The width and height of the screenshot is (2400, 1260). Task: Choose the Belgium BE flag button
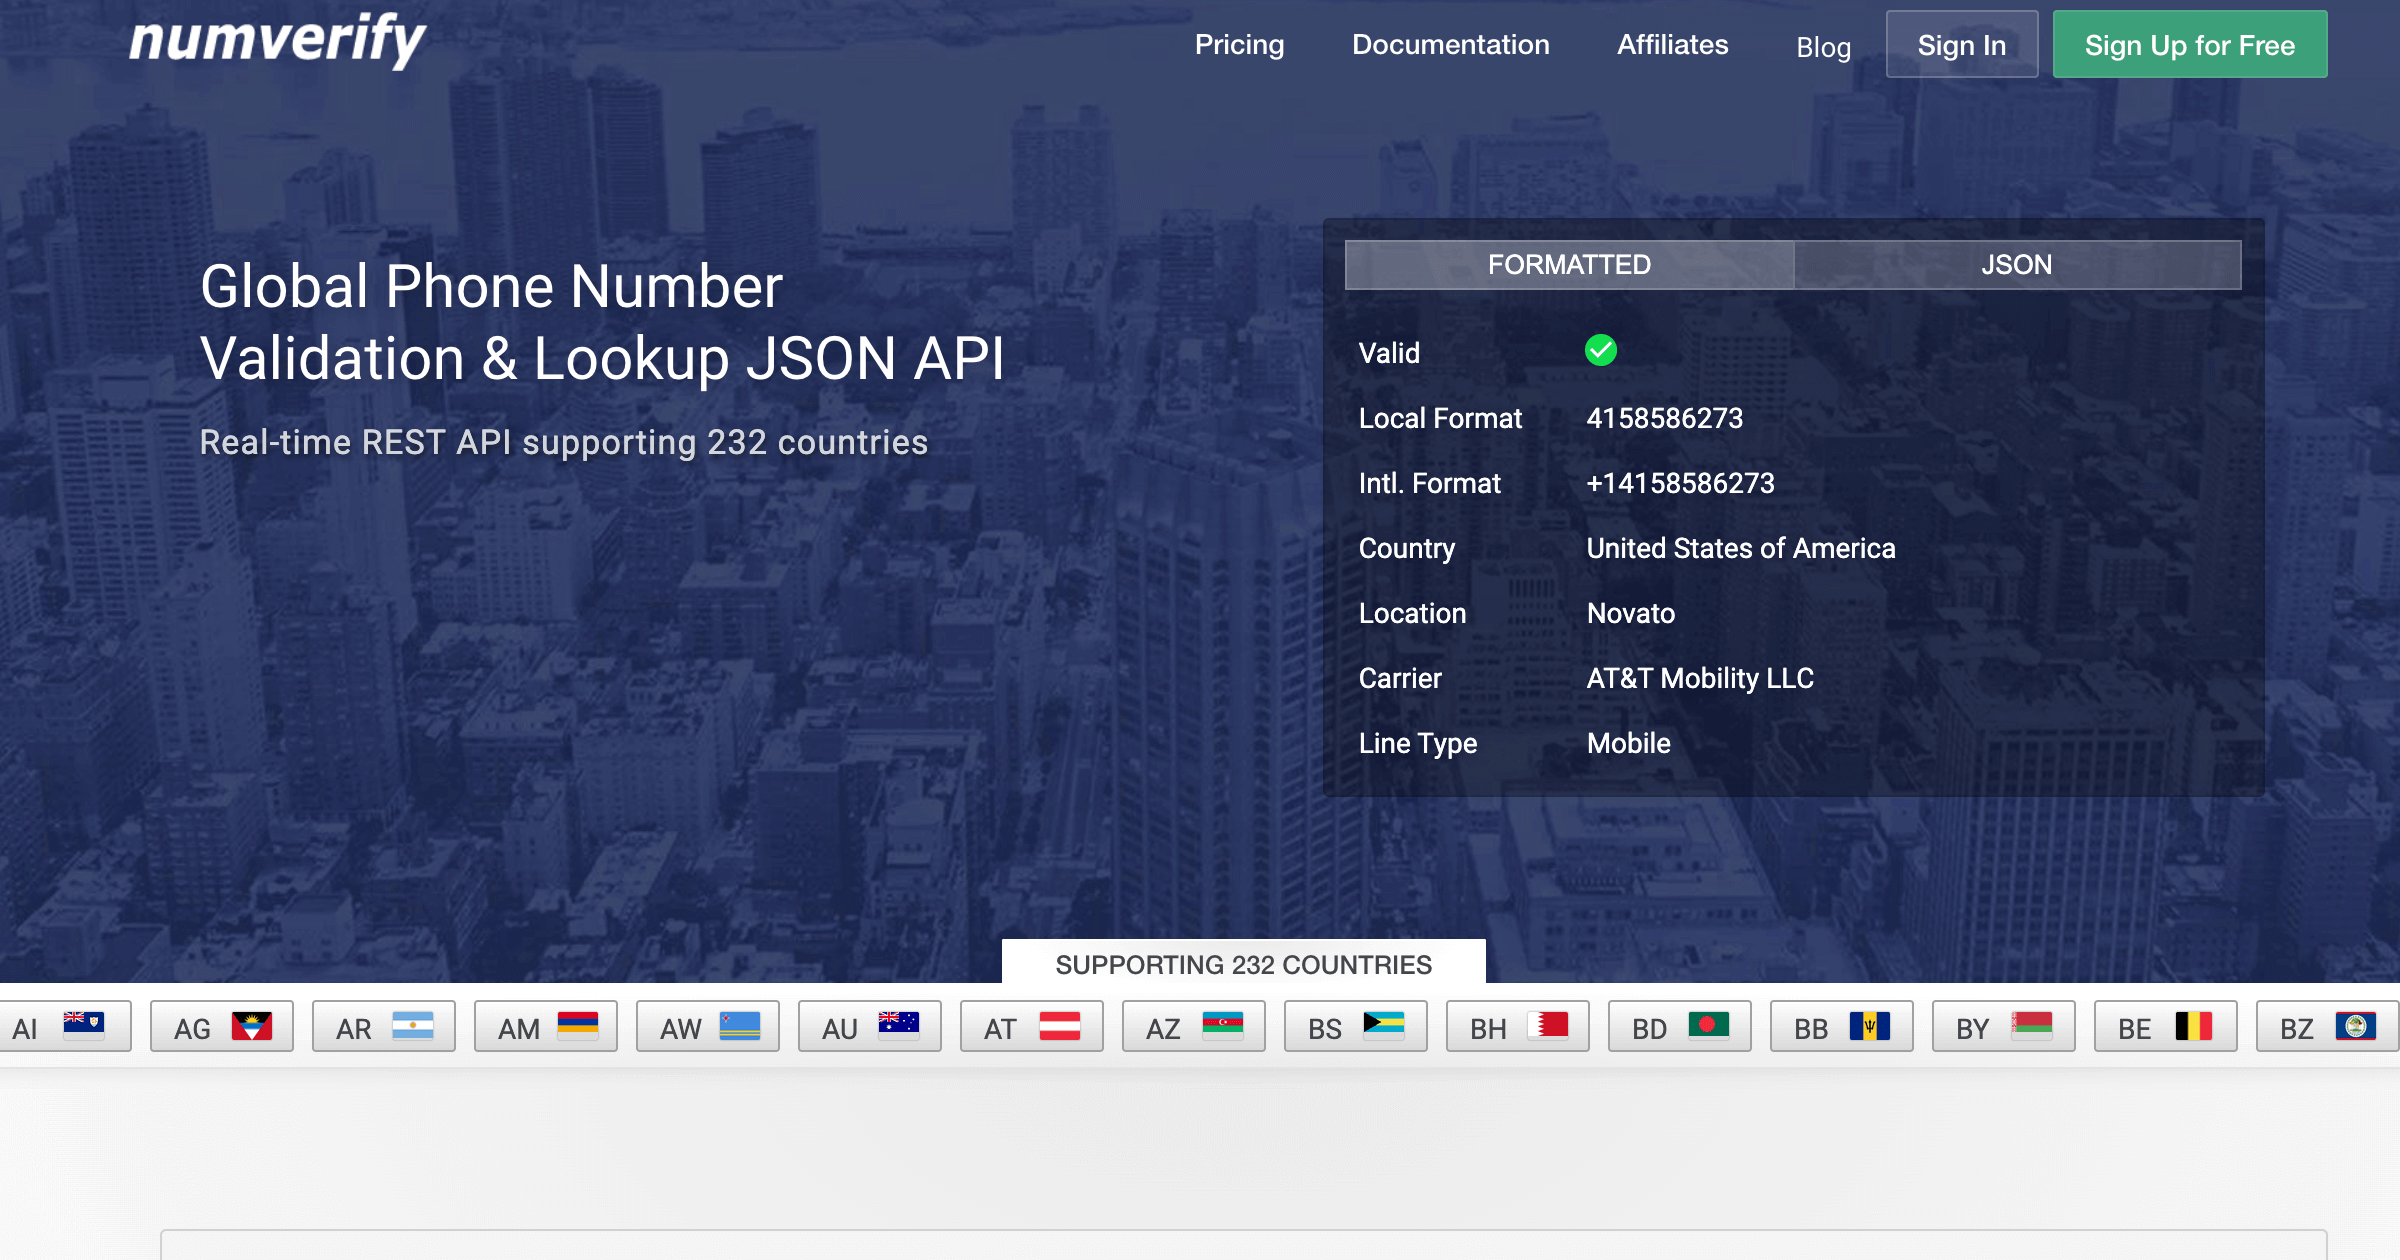tap(2165, 1027)
